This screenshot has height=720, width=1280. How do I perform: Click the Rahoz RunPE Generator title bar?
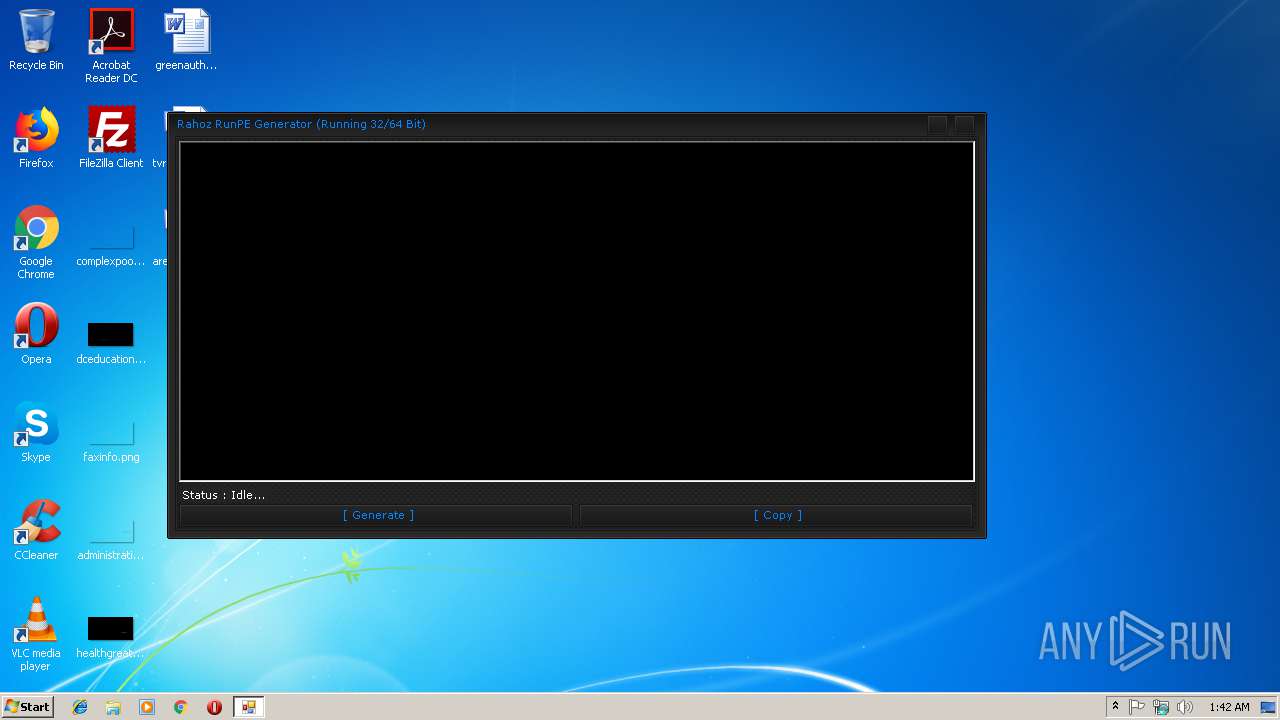(545, 124)
